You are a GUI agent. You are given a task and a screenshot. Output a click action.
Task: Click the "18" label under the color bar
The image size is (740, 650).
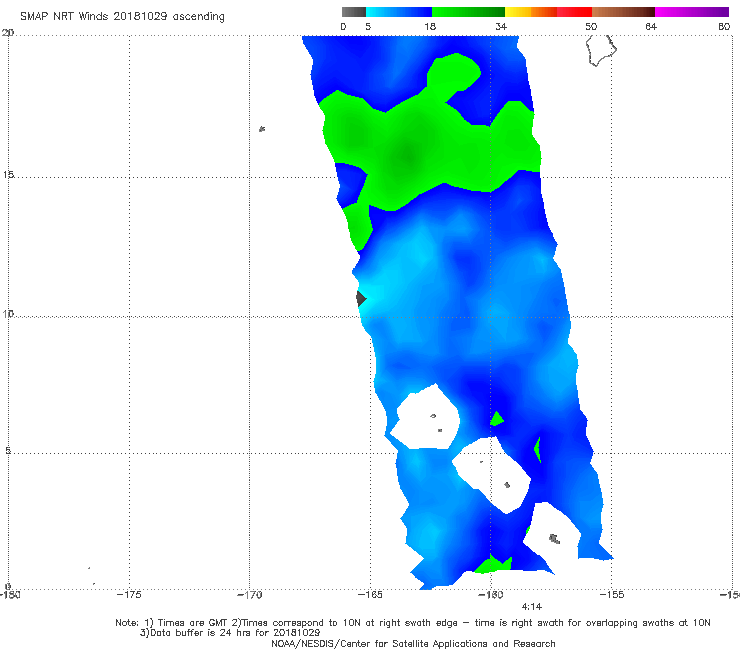tap(430, 26)
